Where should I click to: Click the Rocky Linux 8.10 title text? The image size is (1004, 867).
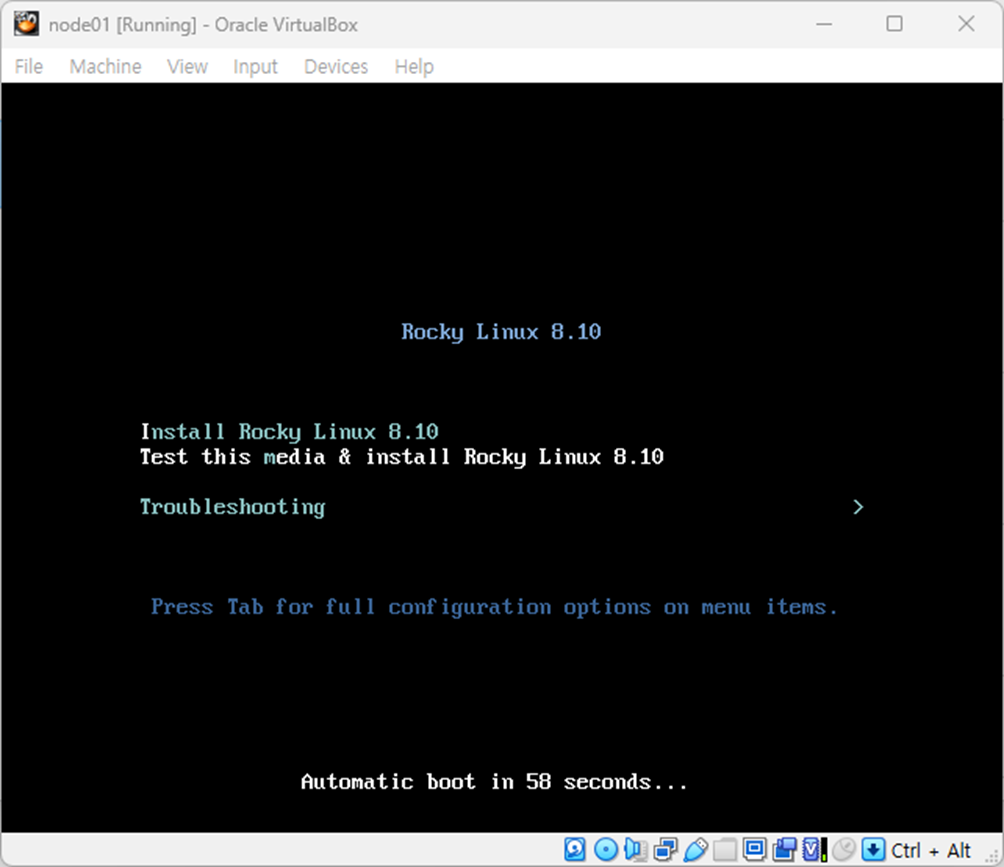(501, 332)
